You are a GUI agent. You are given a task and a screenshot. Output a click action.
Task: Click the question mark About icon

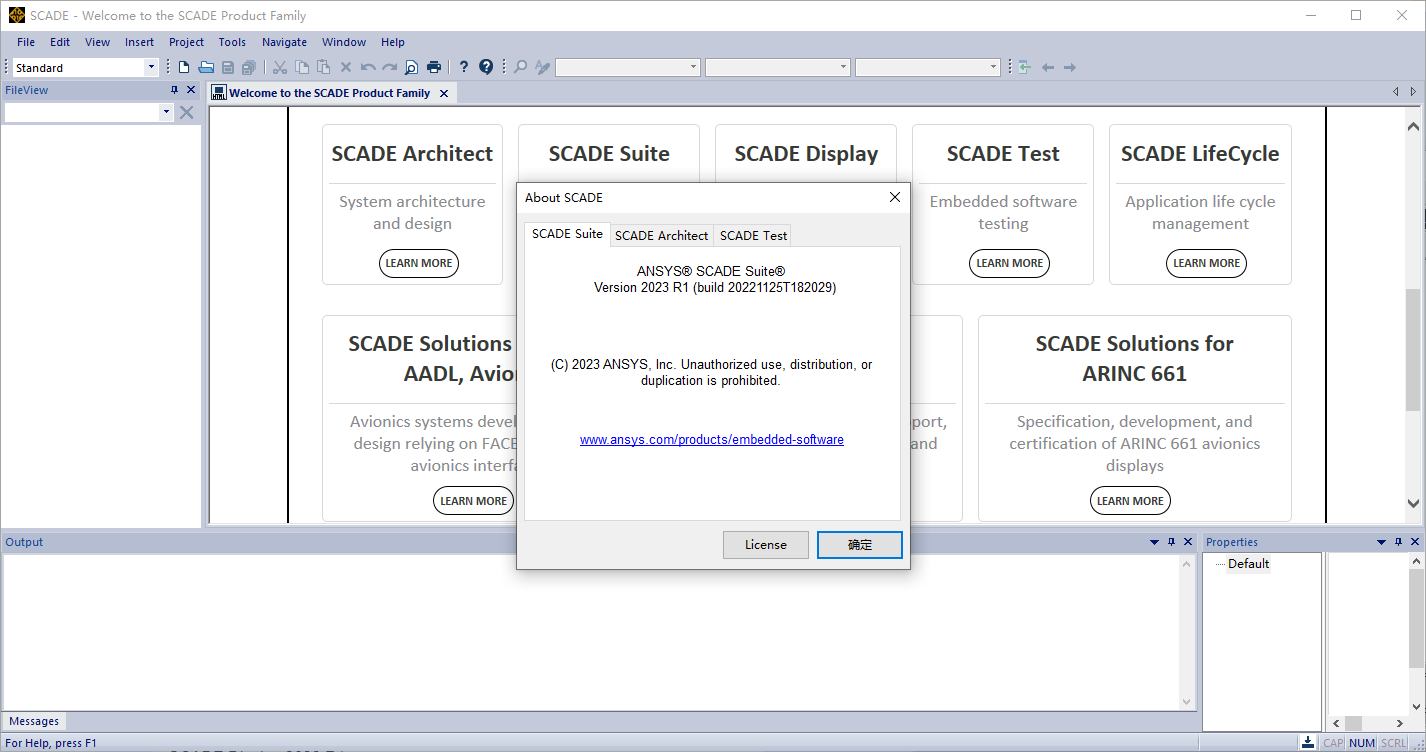click(x=464, y=67)
